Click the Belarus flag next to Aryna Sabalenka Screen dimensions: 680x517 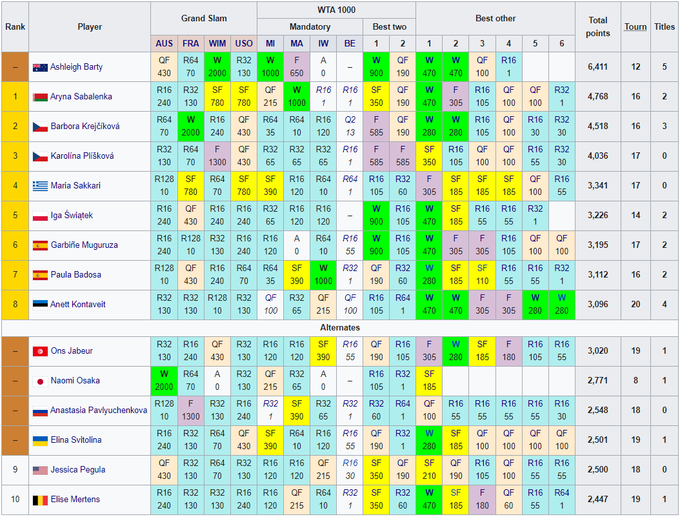[x=40, y=97]
